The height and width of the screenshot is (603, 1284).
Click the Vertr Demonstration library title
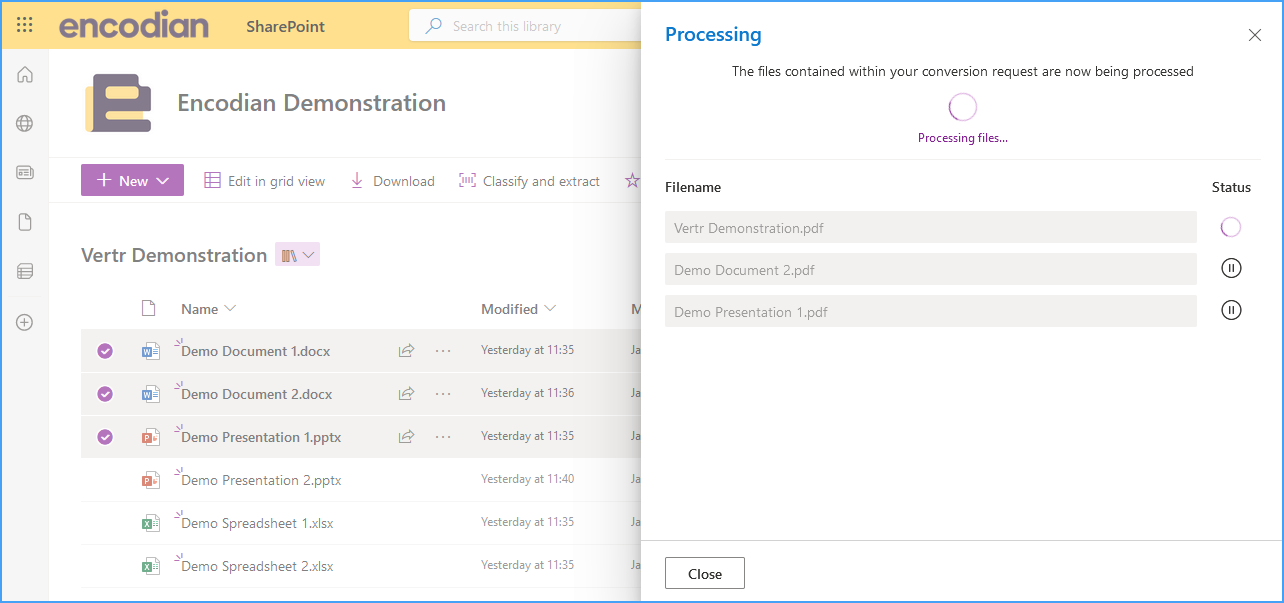[x=174, y=255]
